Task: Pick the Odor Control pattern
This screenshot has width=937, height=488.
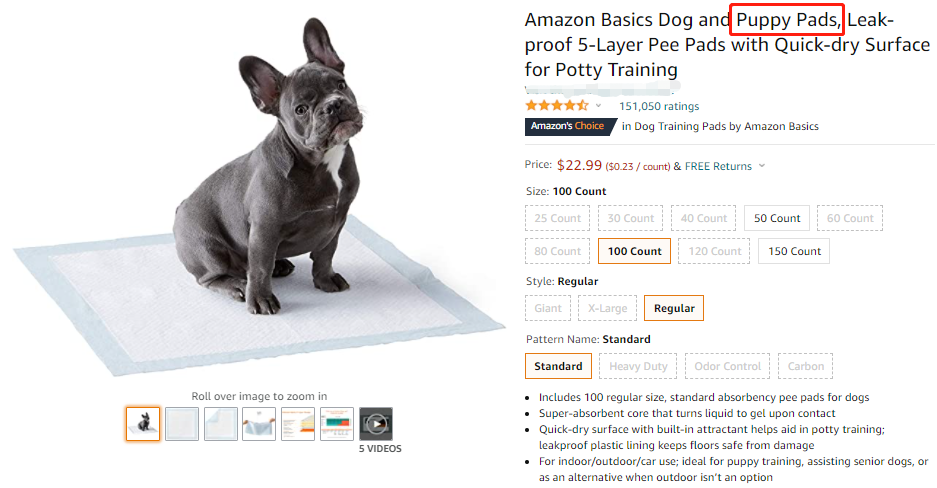Action: (x=727, y=366)
